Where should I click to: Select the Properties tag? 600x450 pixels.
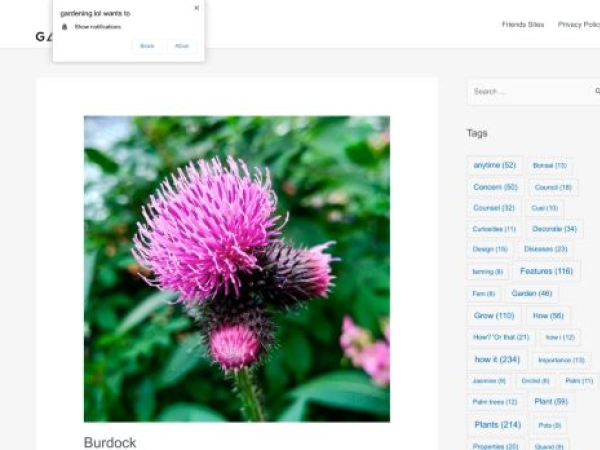tap(495, 446)
